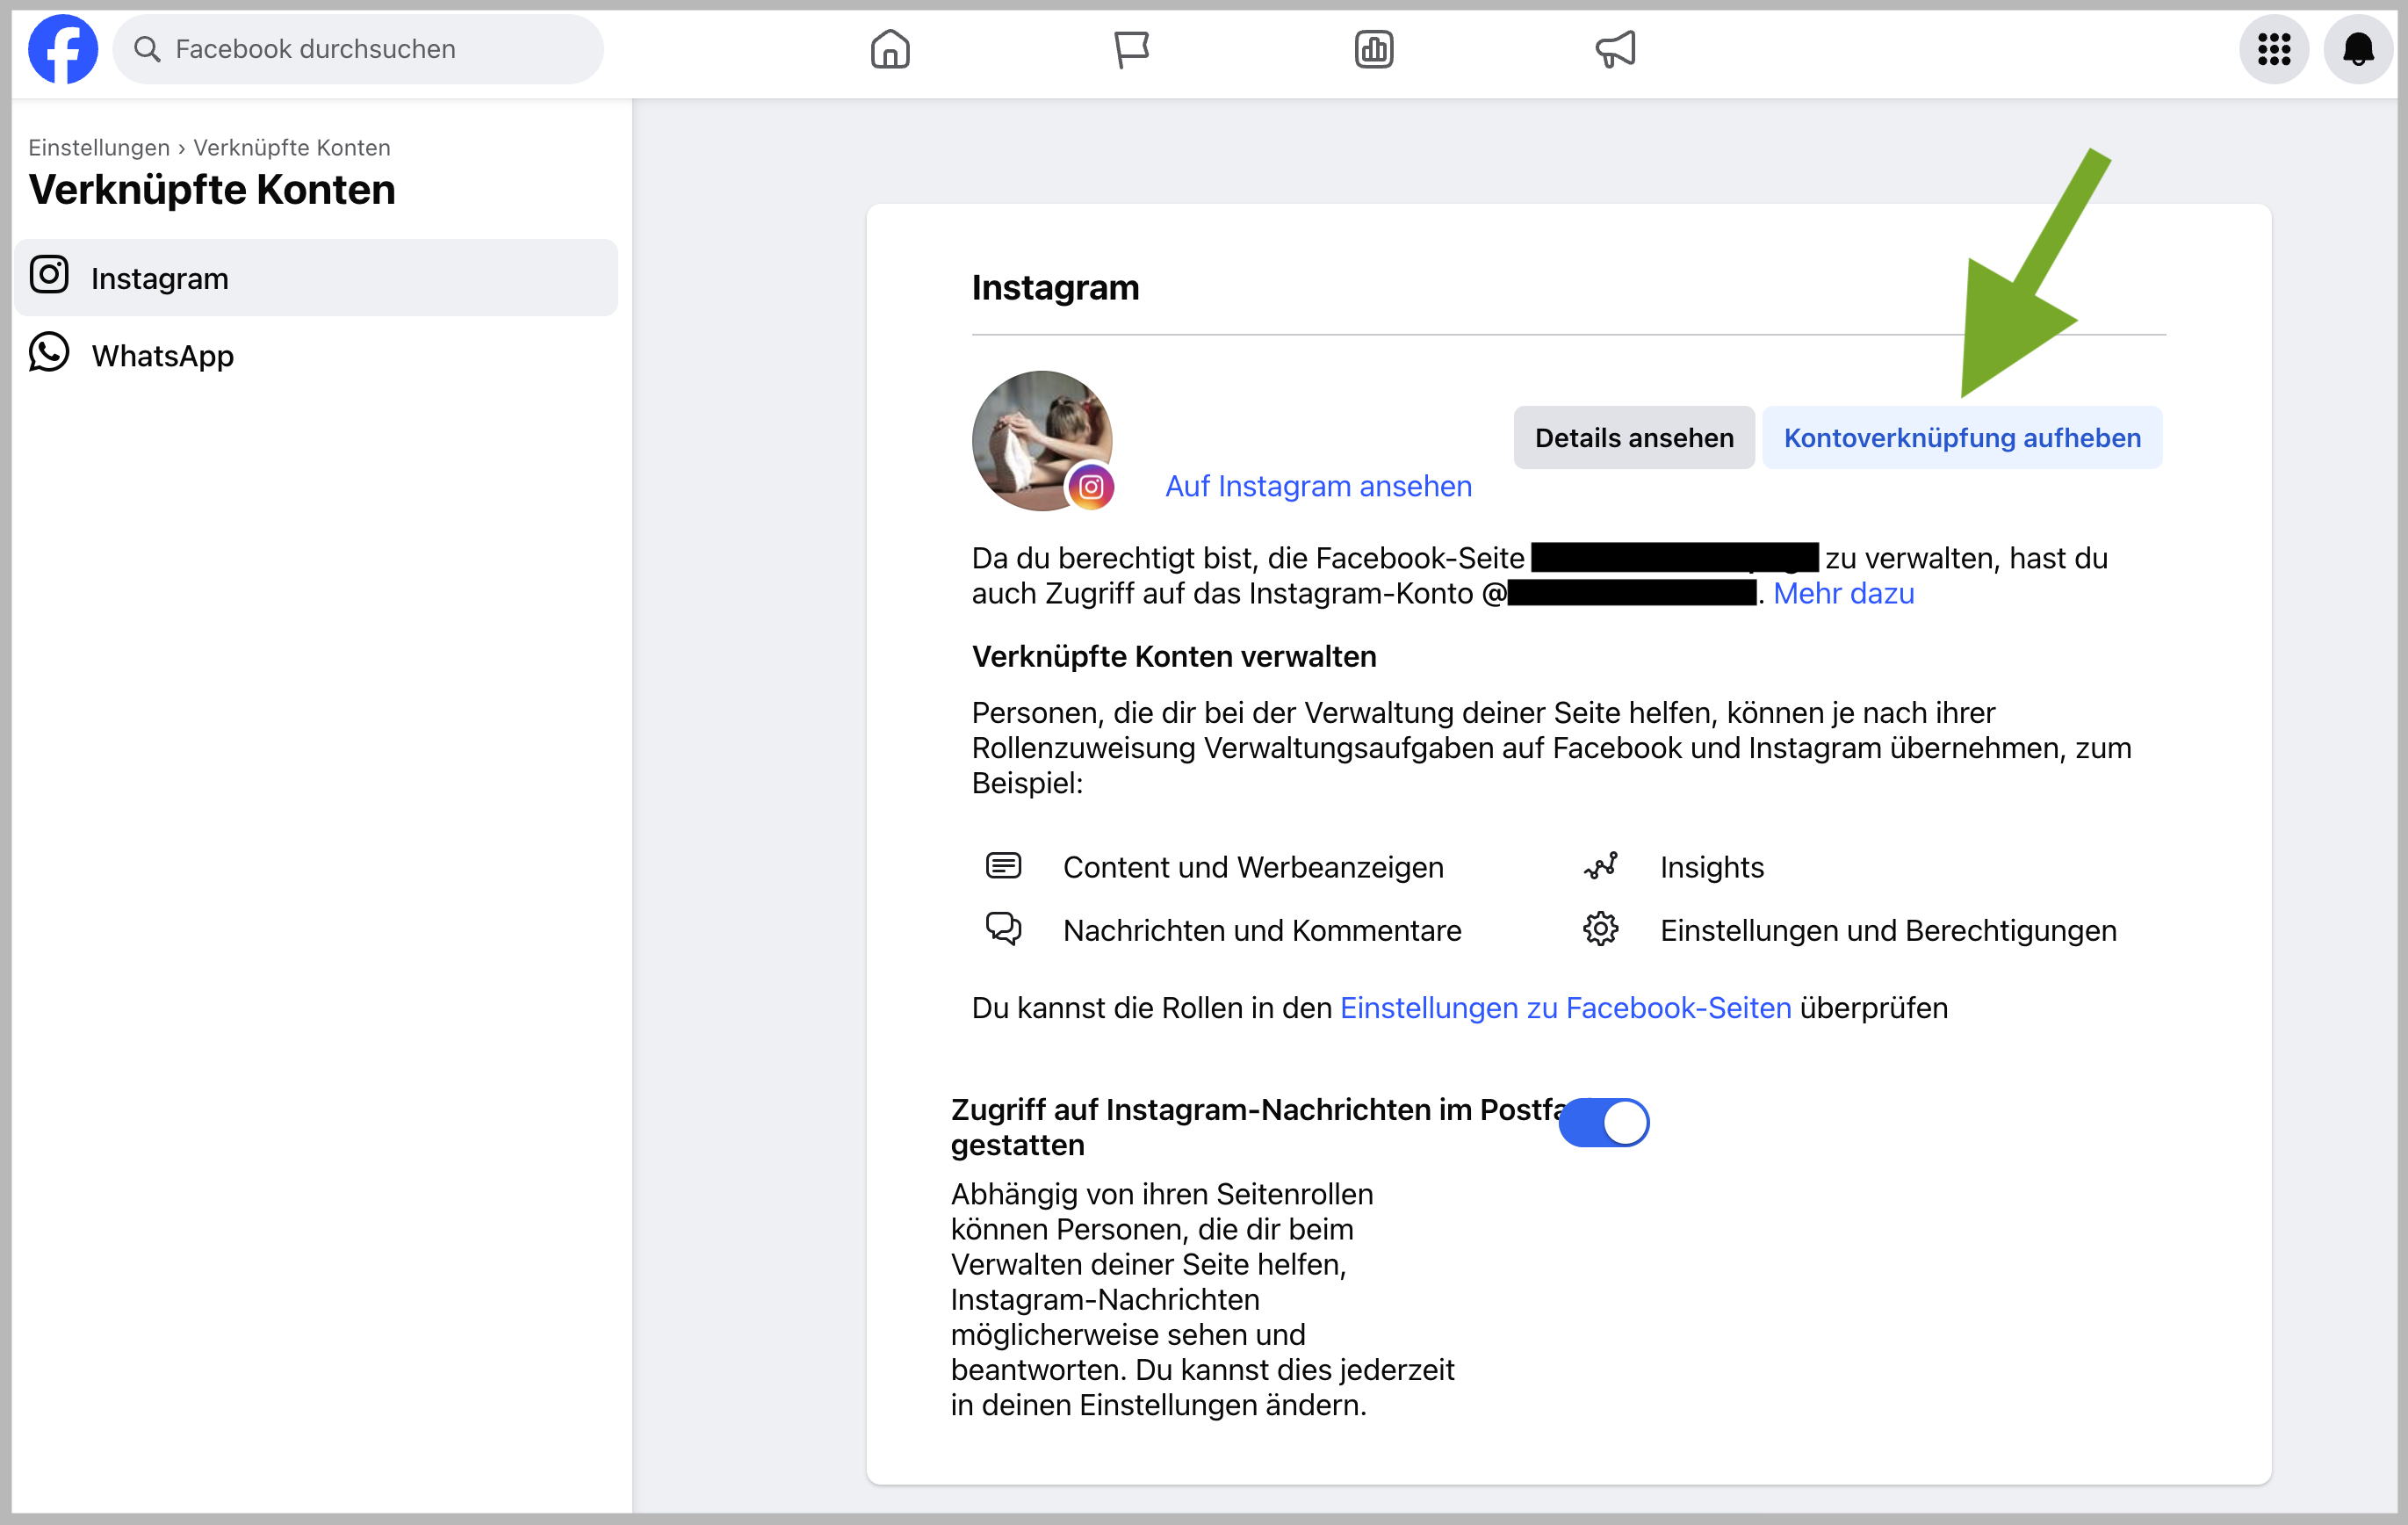Click the Instagram badge on profile picture

click(1091, 487)
